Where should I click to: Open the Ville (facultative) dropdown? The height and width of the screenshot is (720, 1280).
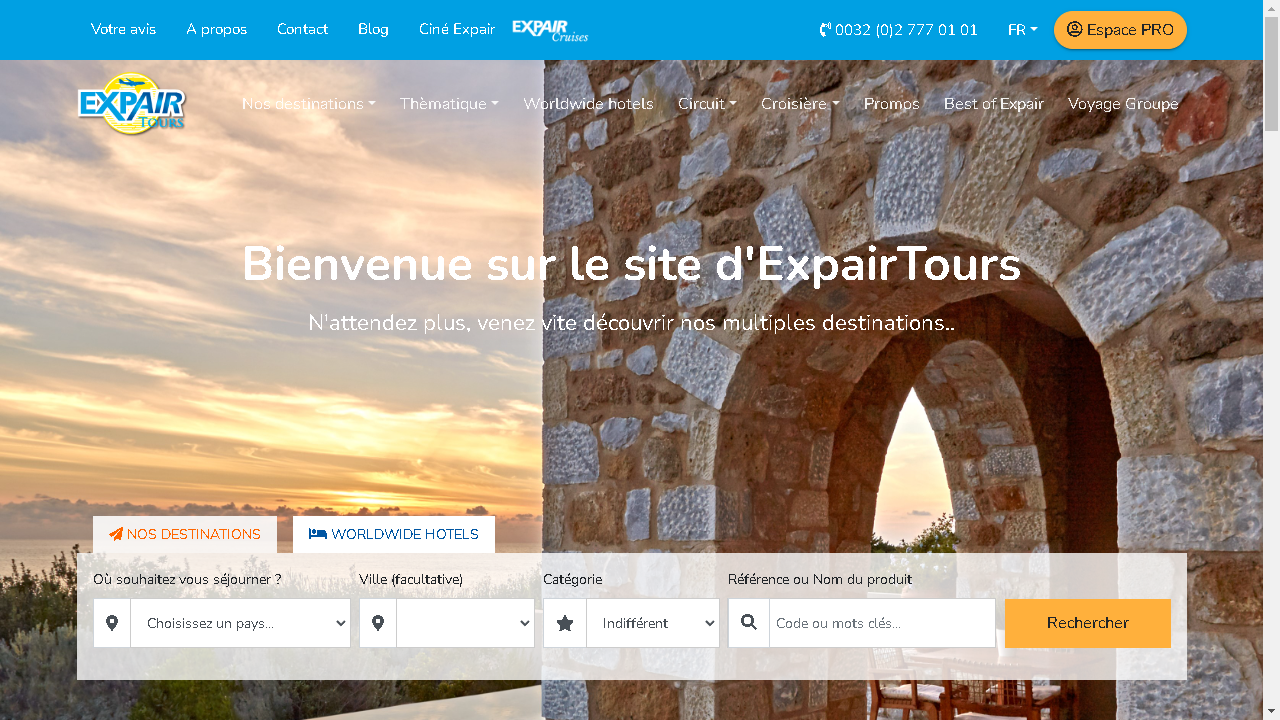coord(465,623)
